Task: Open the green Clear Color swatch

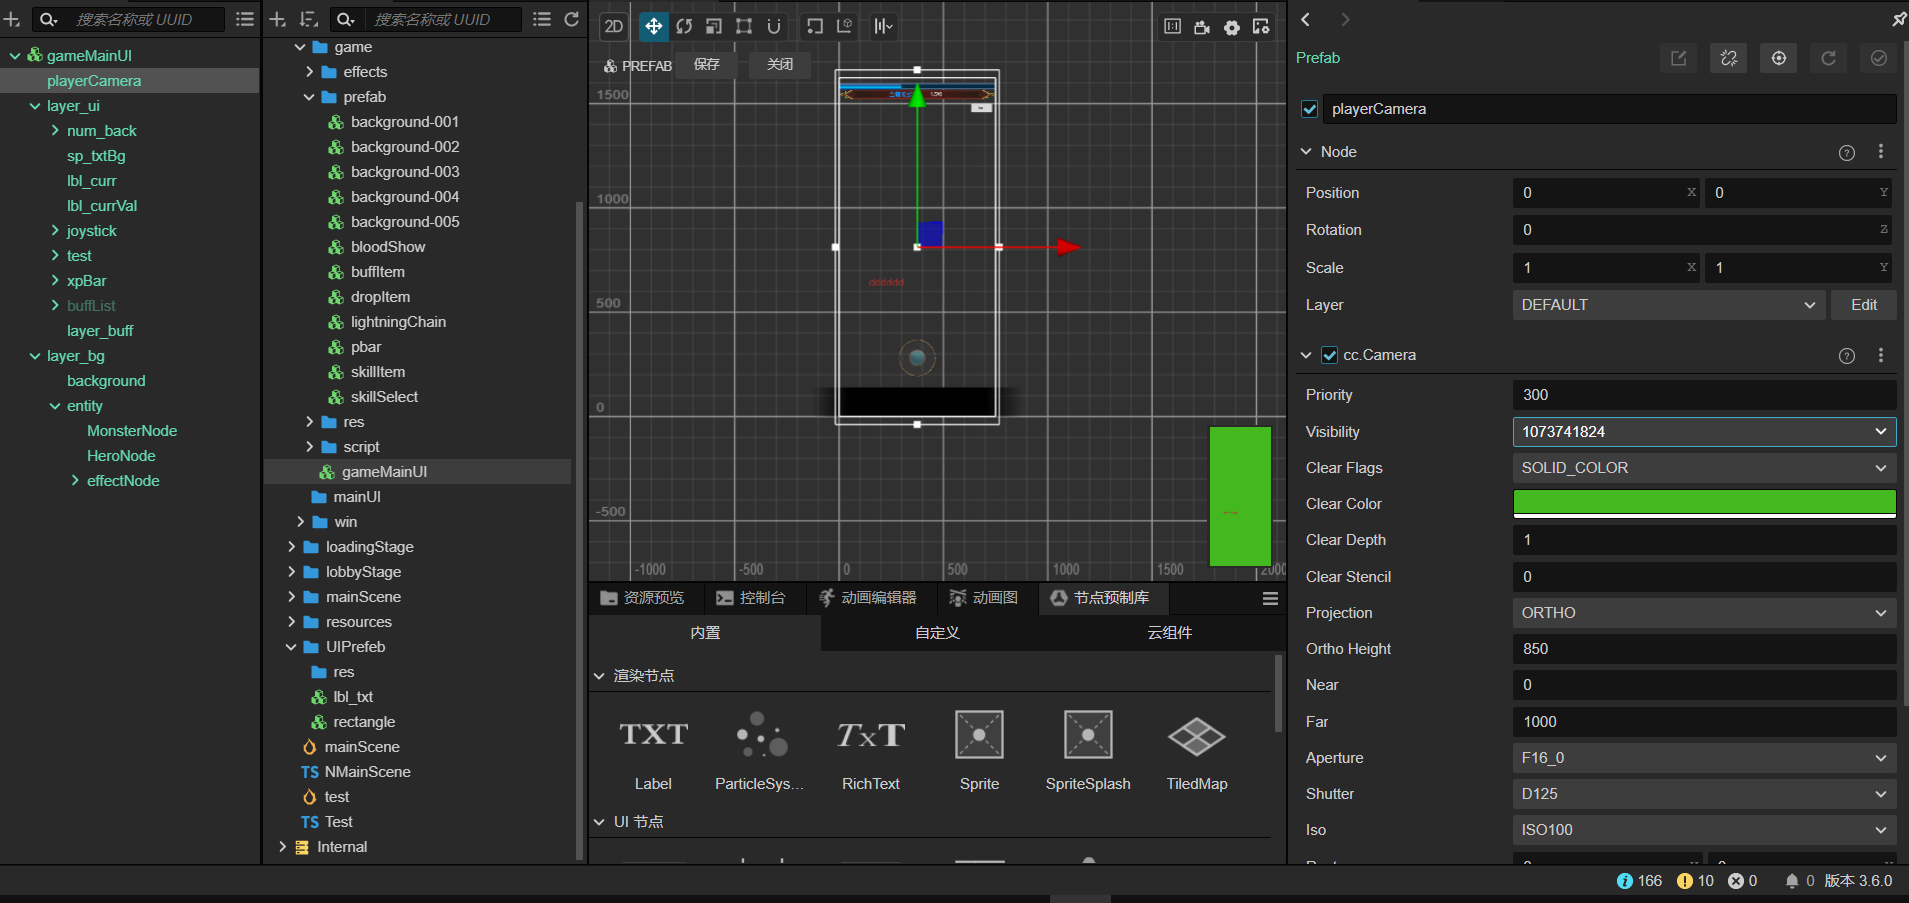Action: click(x=1704, y=503)
